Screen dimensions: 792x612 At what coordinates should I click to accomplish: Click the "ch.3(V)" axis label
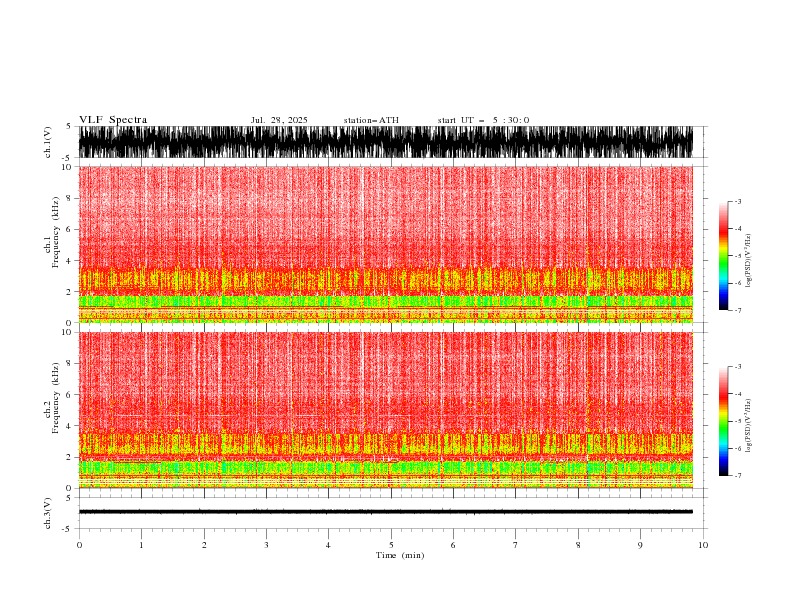tap(47, 513)
